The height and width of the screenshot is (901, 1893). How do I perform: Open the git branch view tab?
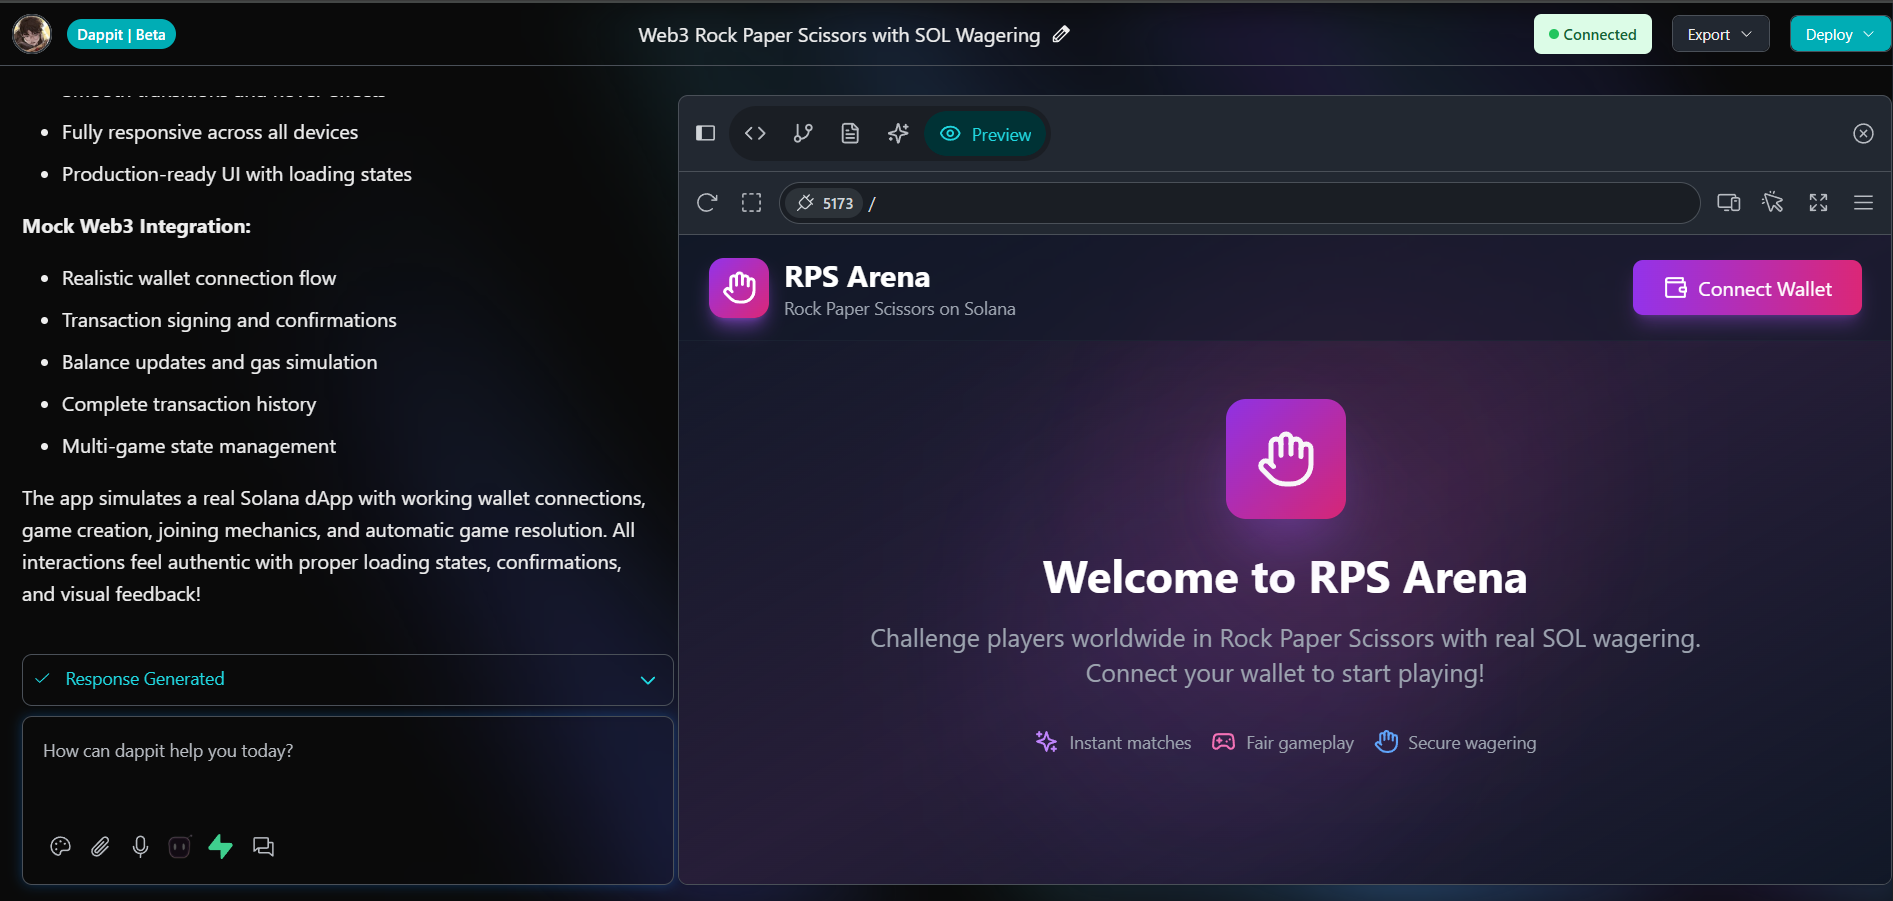(x=803, y=133)
